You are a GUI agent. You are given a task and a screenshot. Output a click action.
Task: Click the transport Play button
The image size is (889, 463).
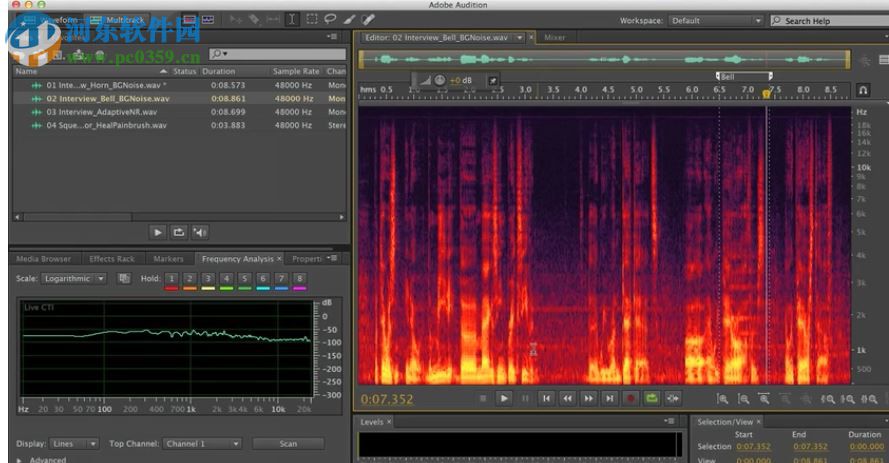[x=504, y=398]
